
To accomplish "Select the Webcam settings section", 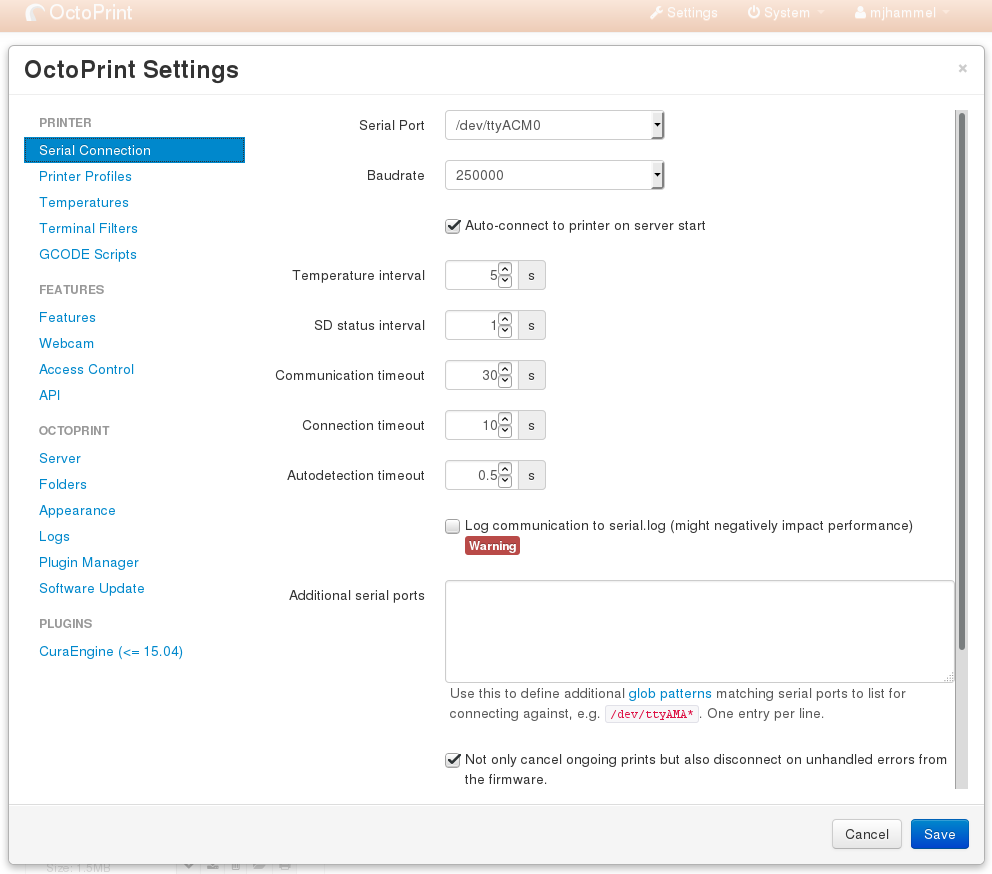I will pyautogui.click(x=66, y=344).
